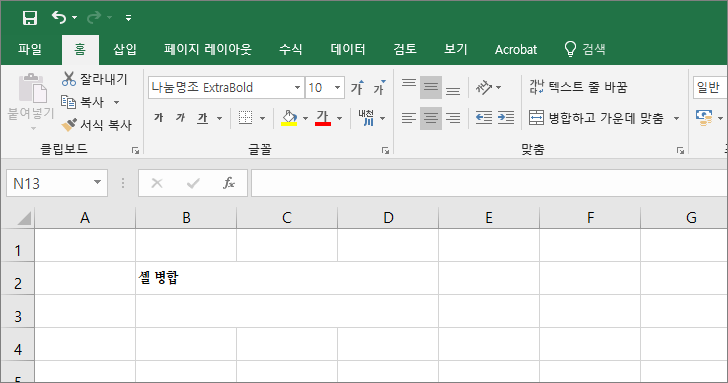Image resolution: width=728 pixels, height=383 pixels.
Task: Click the cancel X in formula bar
Action: coord(157,183)
